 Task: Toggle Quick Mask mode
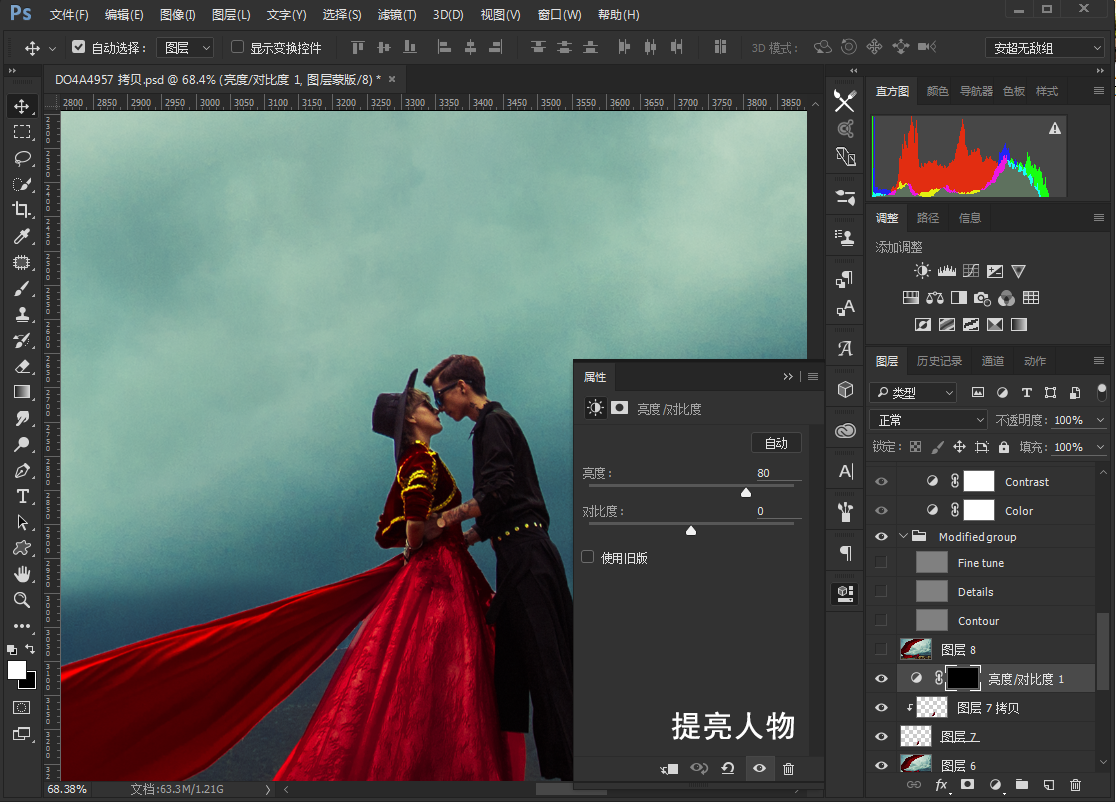(22, 707)
